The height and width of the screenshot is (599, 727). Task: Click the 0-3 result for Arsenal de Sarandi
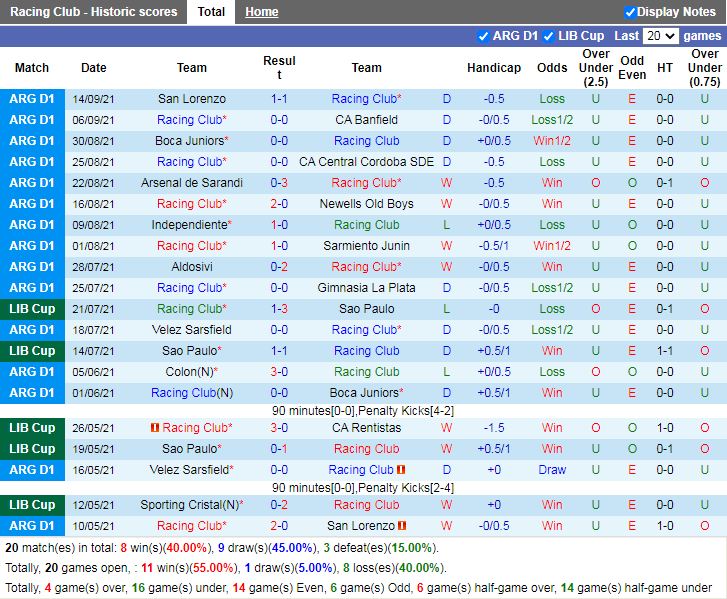tap(279, 183)
